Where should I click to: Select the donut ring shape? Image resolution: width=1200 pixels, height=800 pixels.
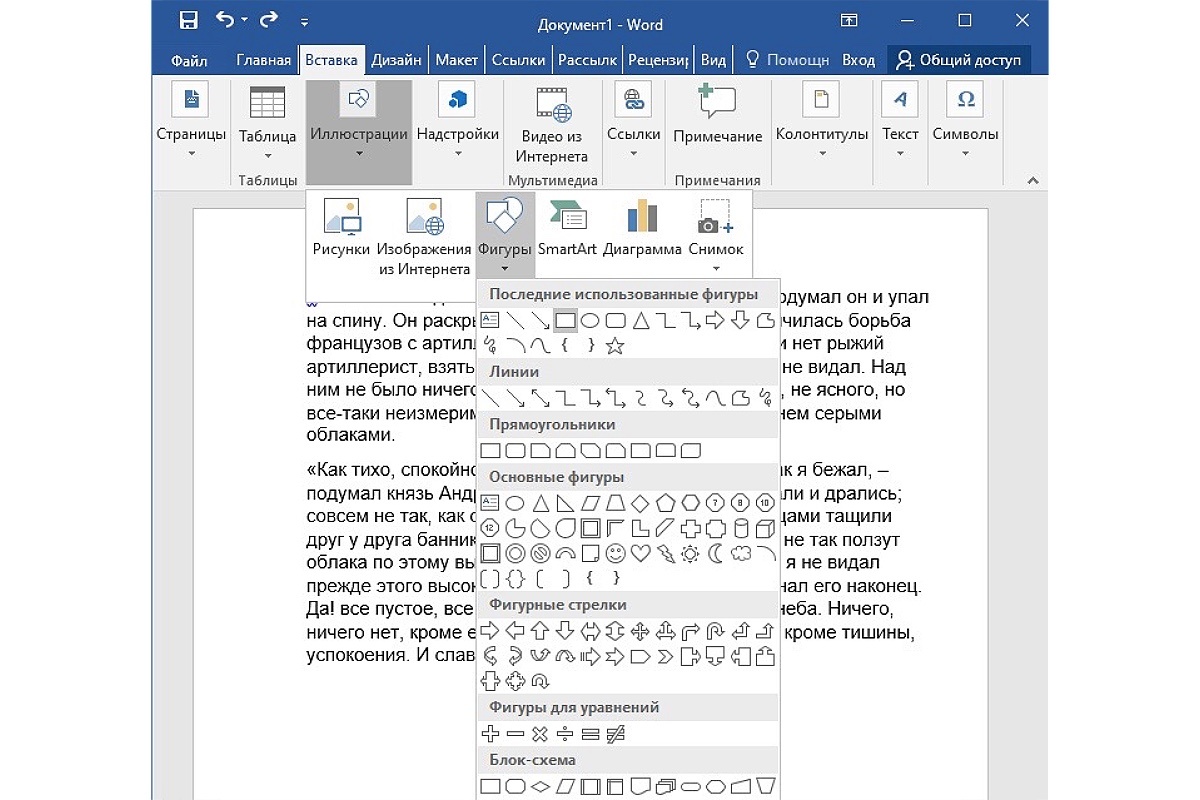tap(515, 553)
